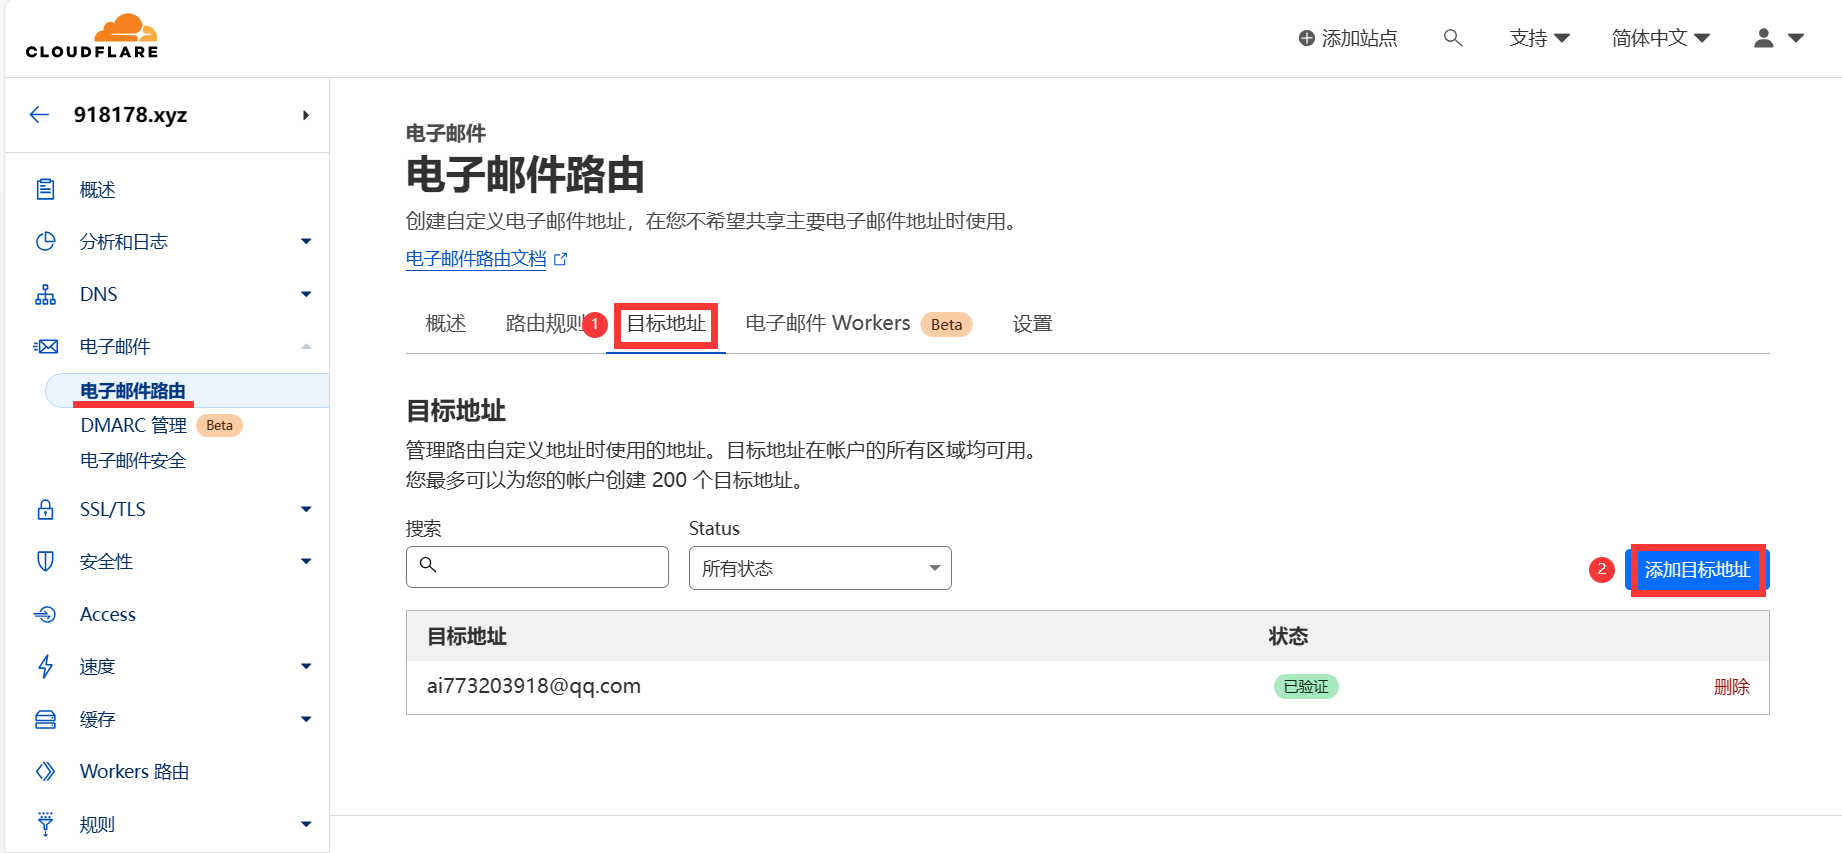Image resolution: width=1842 pixels, height=853 pixels.
Task: Open the user account menu icon
Action: 1764,38
